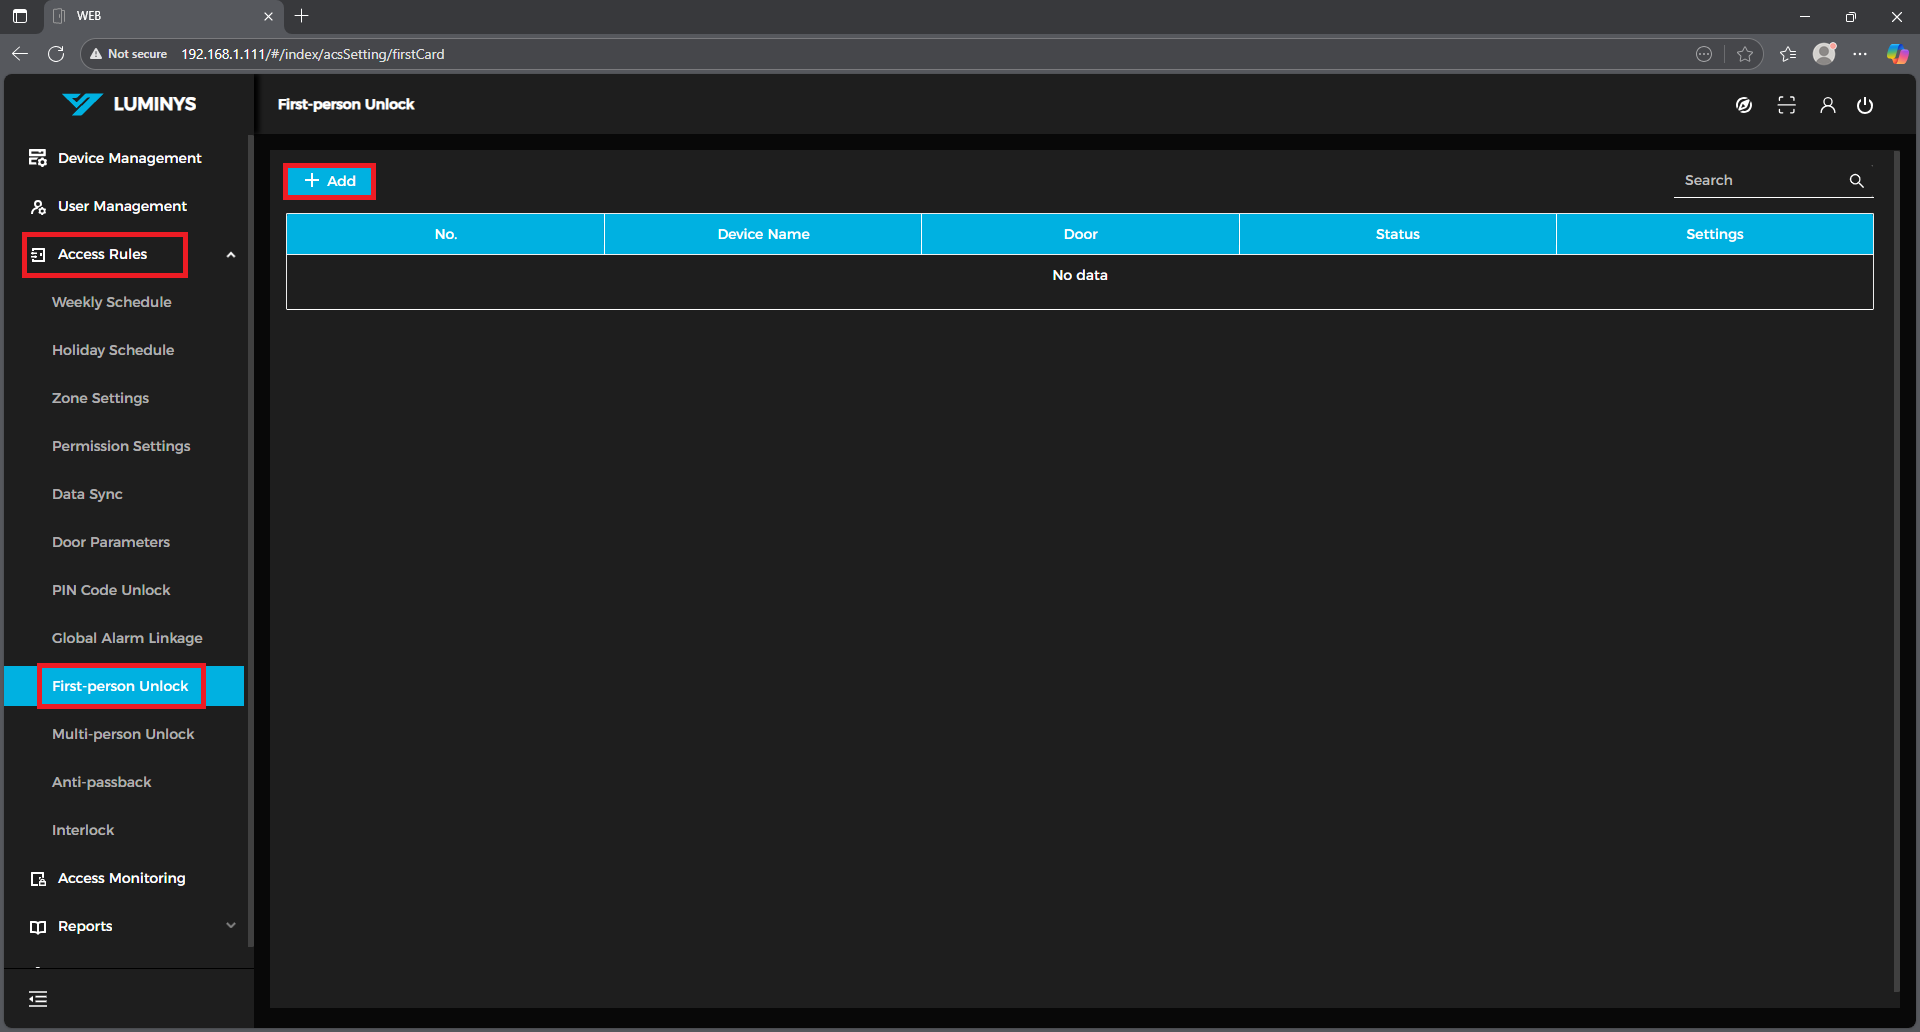
Task: Open User Management section
Action: pyautogui.click(x=122, y=206)
